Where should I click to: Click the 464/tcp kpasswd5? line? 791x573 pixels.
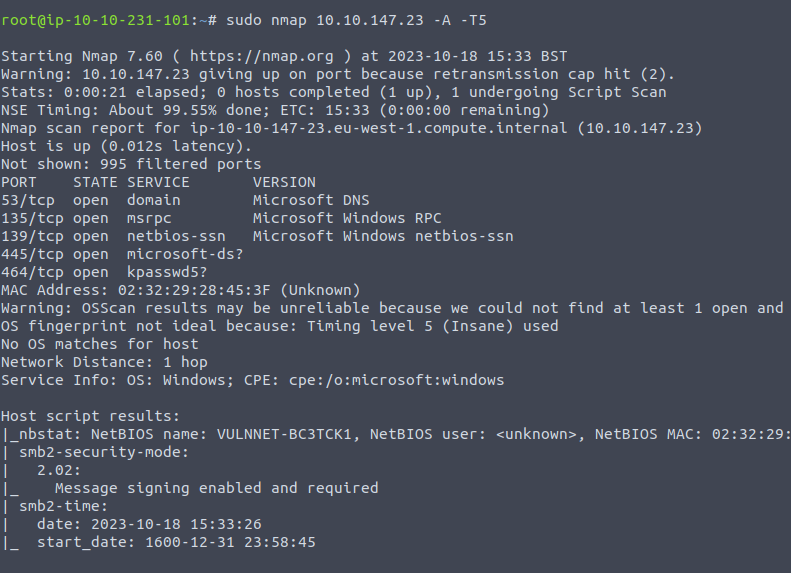[104, 272]
